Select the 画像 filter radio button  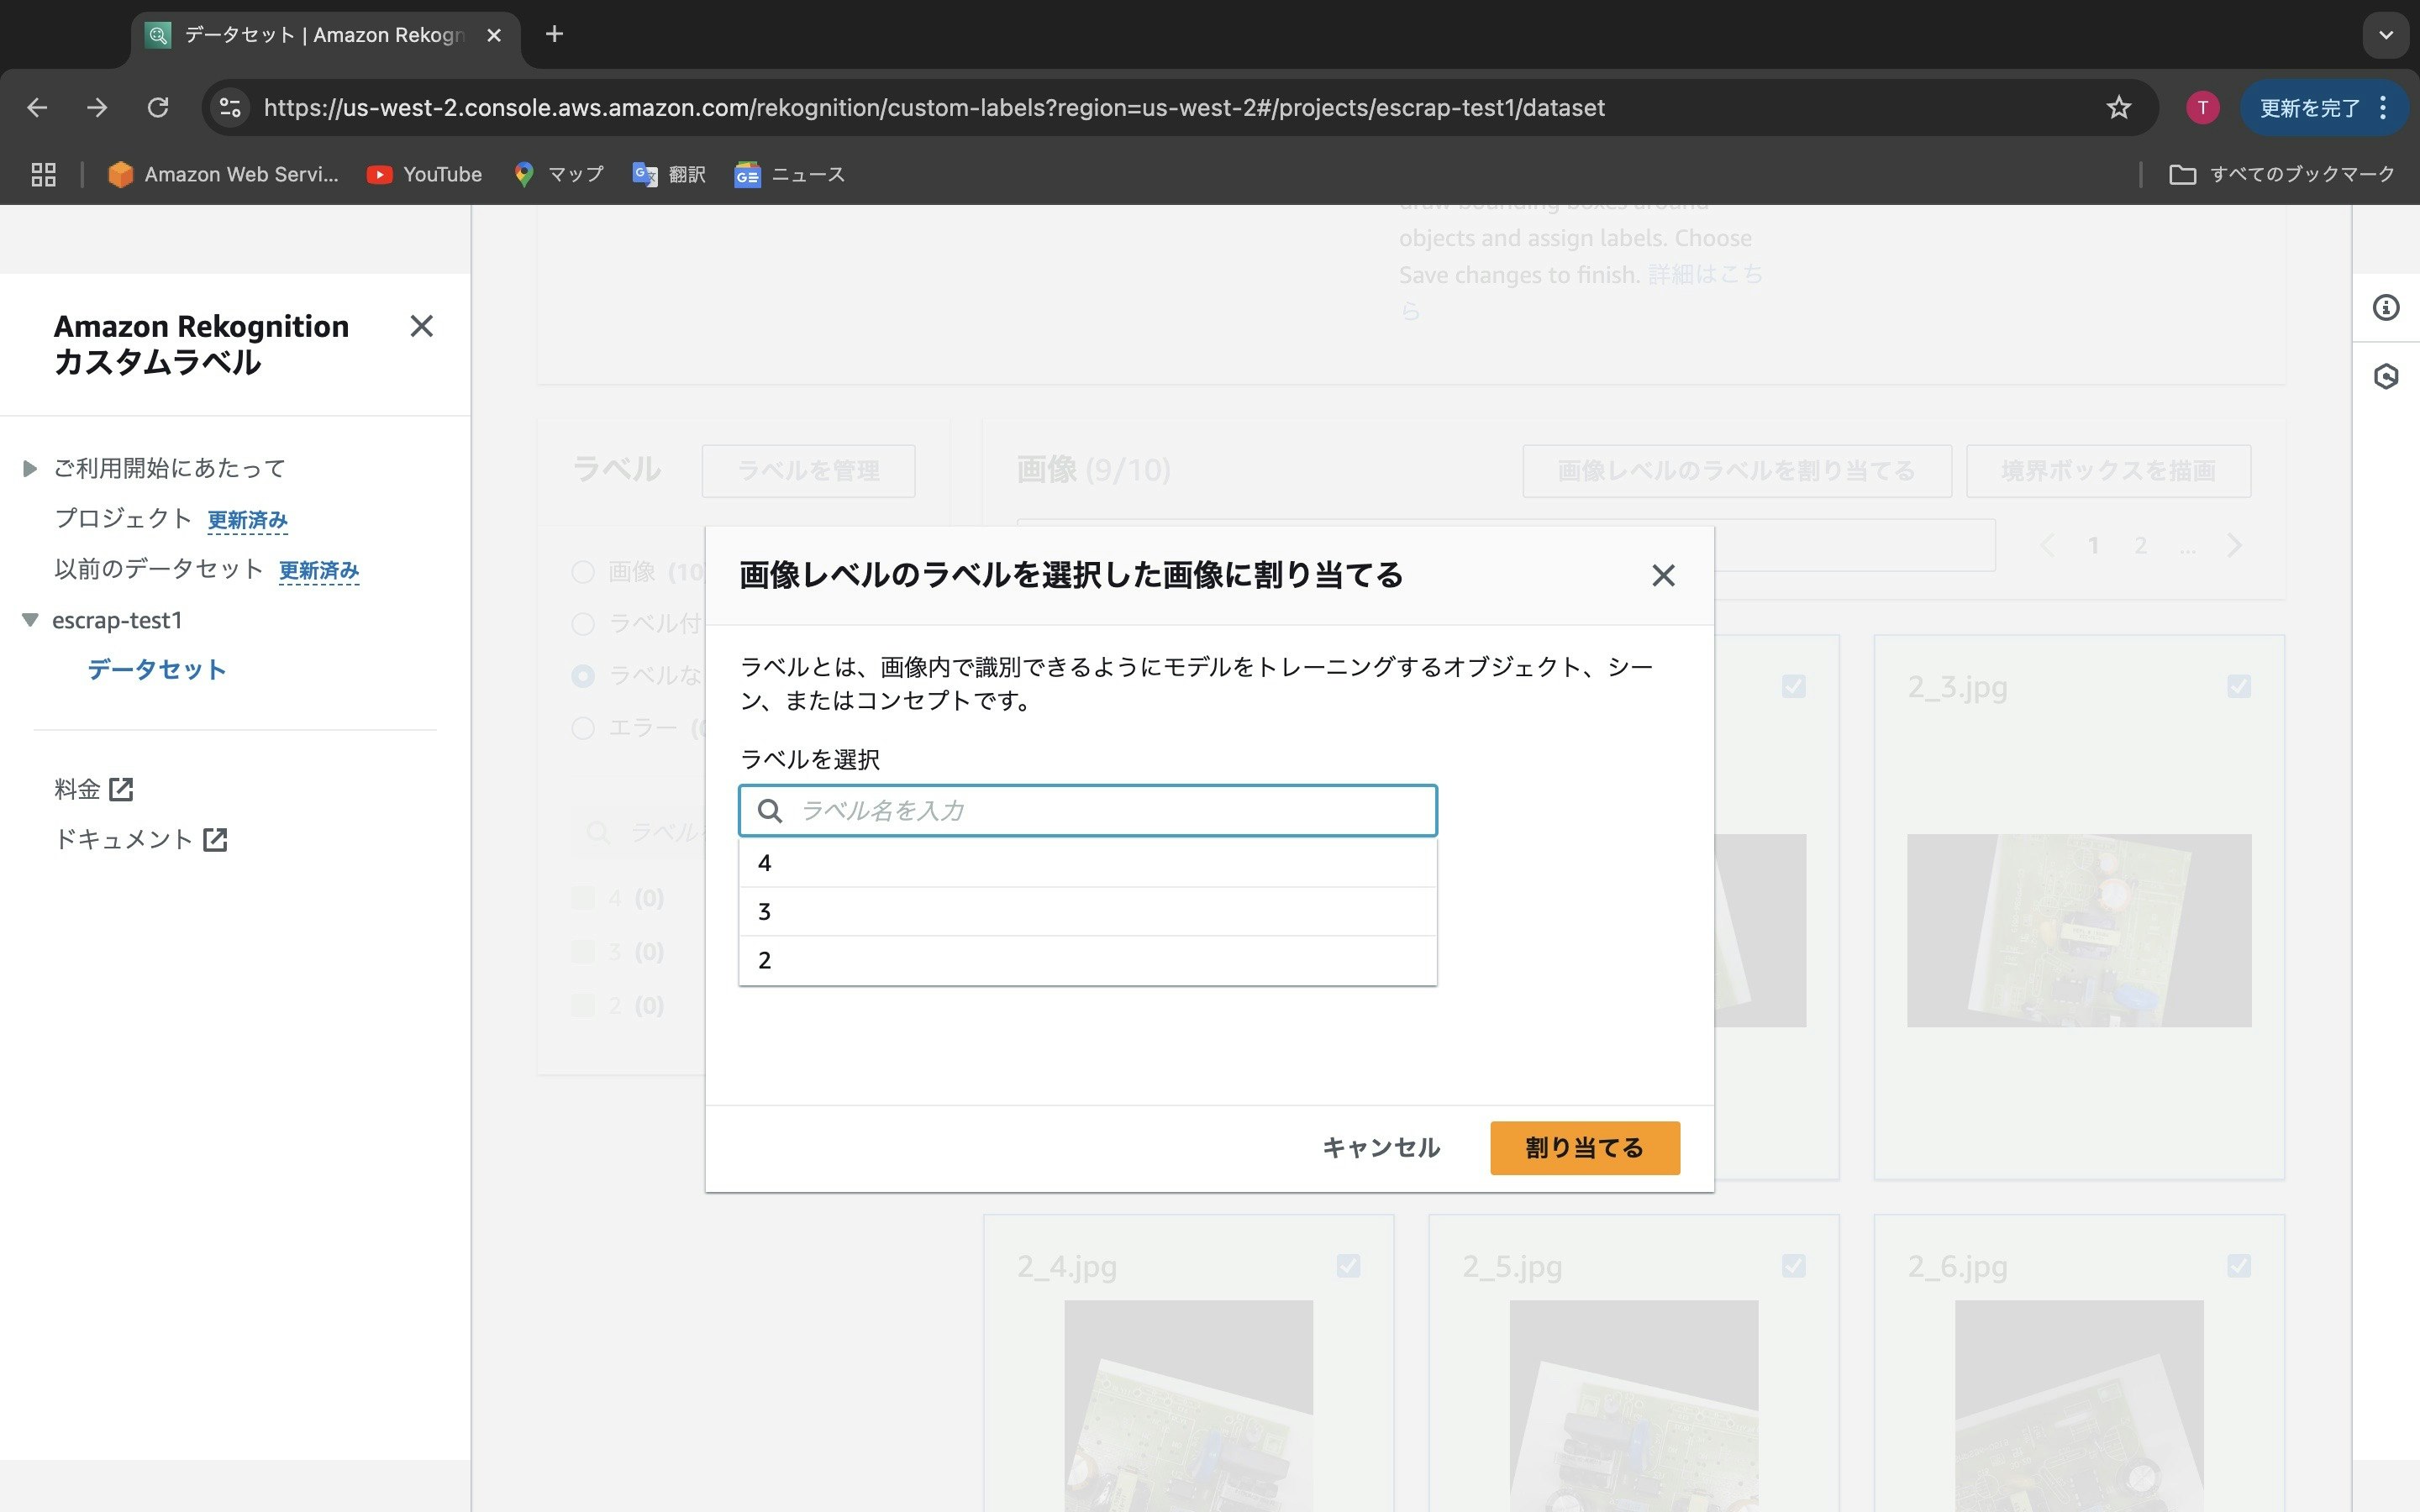[x=583, y=572]
